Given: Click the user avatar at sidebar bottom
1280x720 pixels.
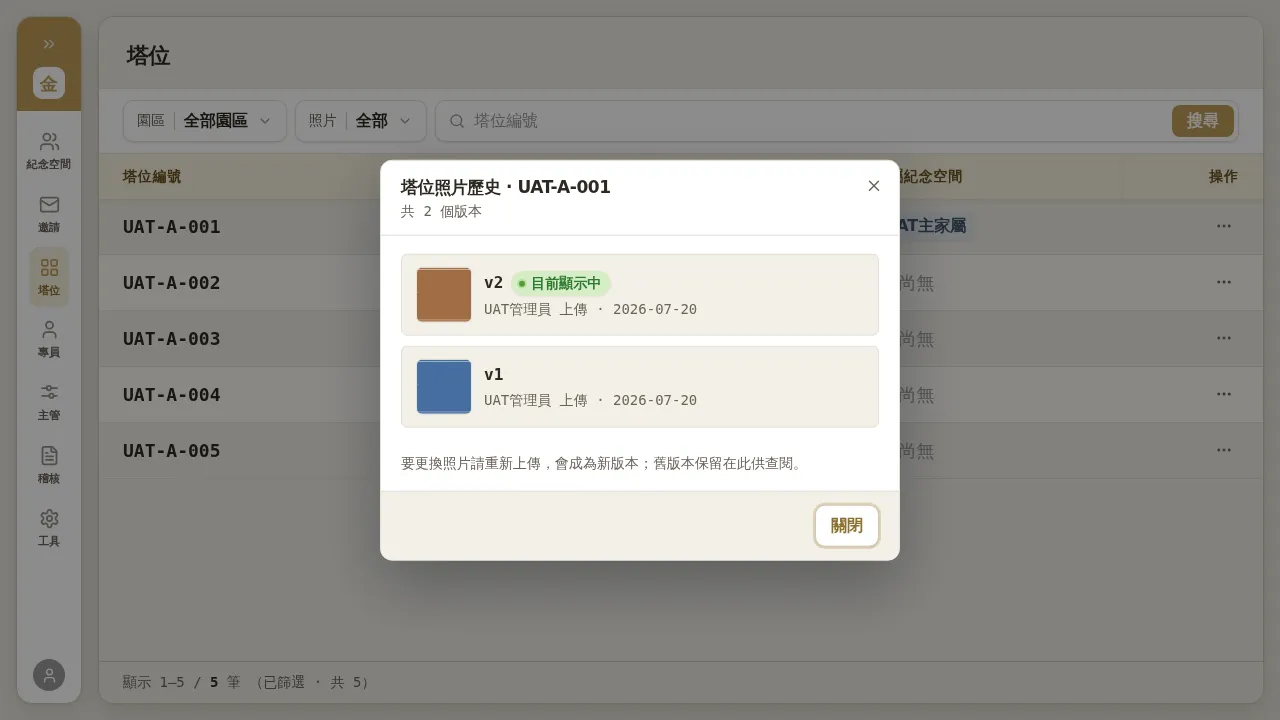Looking at the screenshot, I should [49, 675].
